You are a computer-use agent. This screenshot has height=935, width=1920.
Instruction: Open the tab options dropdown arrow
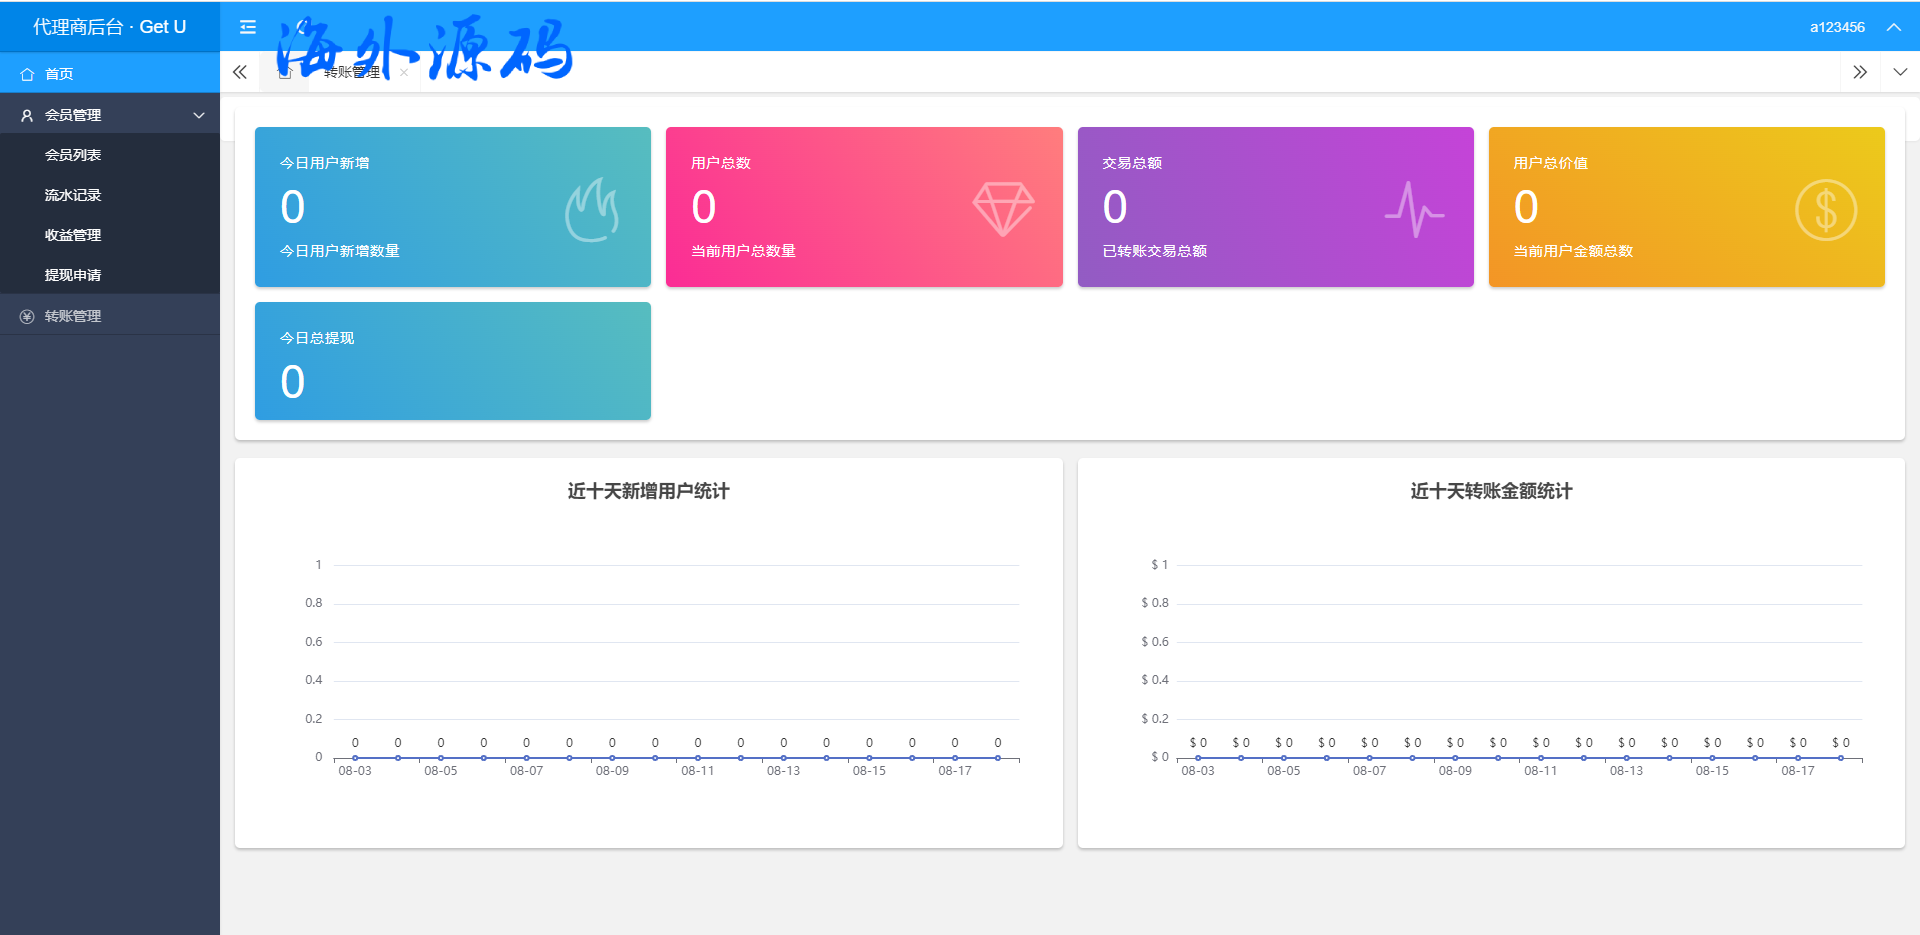tap(1900, 72)
